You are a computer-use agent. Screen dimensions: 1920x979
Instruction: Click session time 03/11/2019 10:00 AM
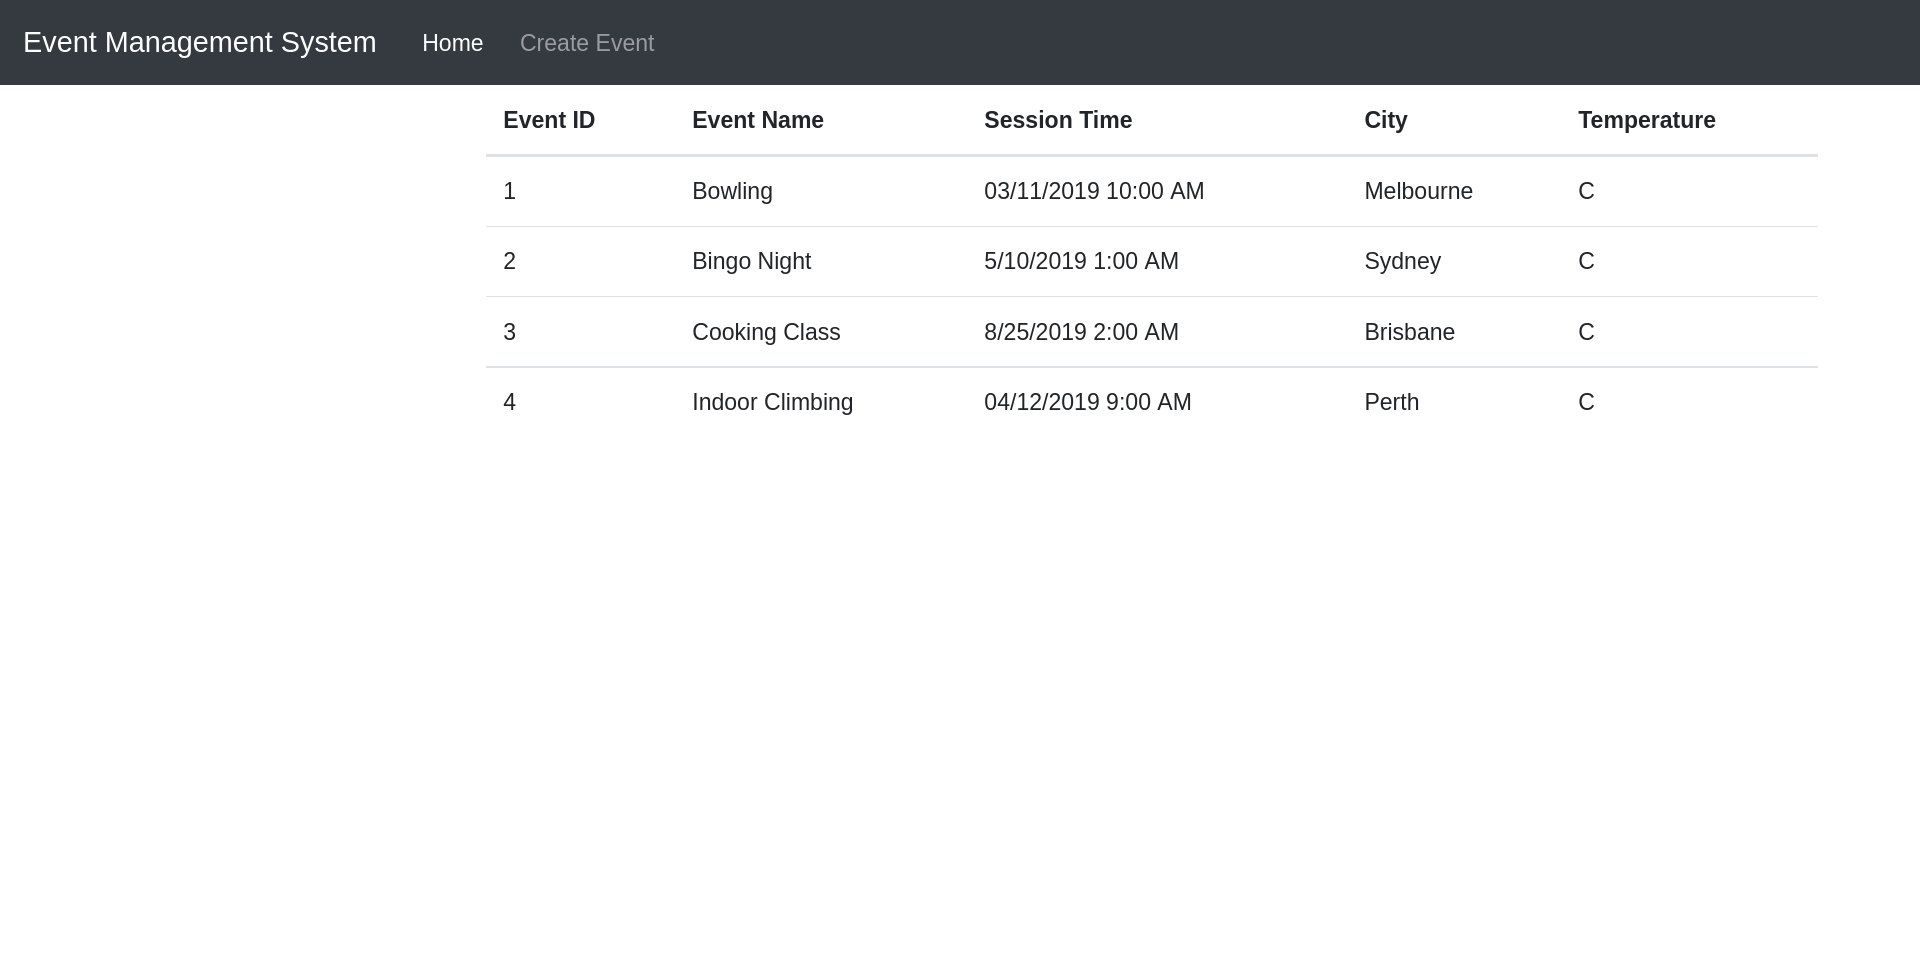pyautogui.click(x=1094, y=191)
